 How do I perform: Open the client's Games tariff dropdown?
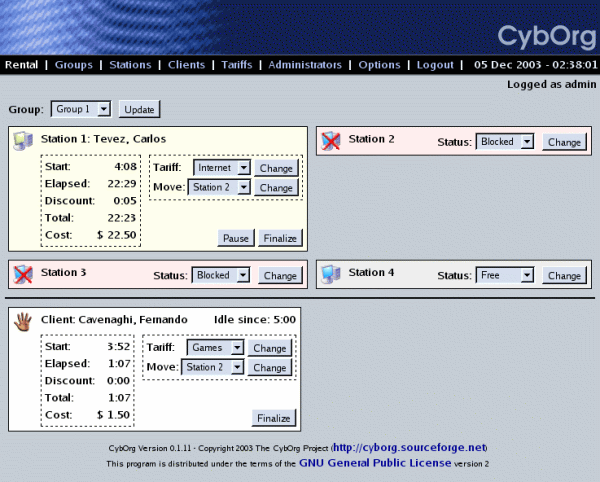tap(217, 348)
